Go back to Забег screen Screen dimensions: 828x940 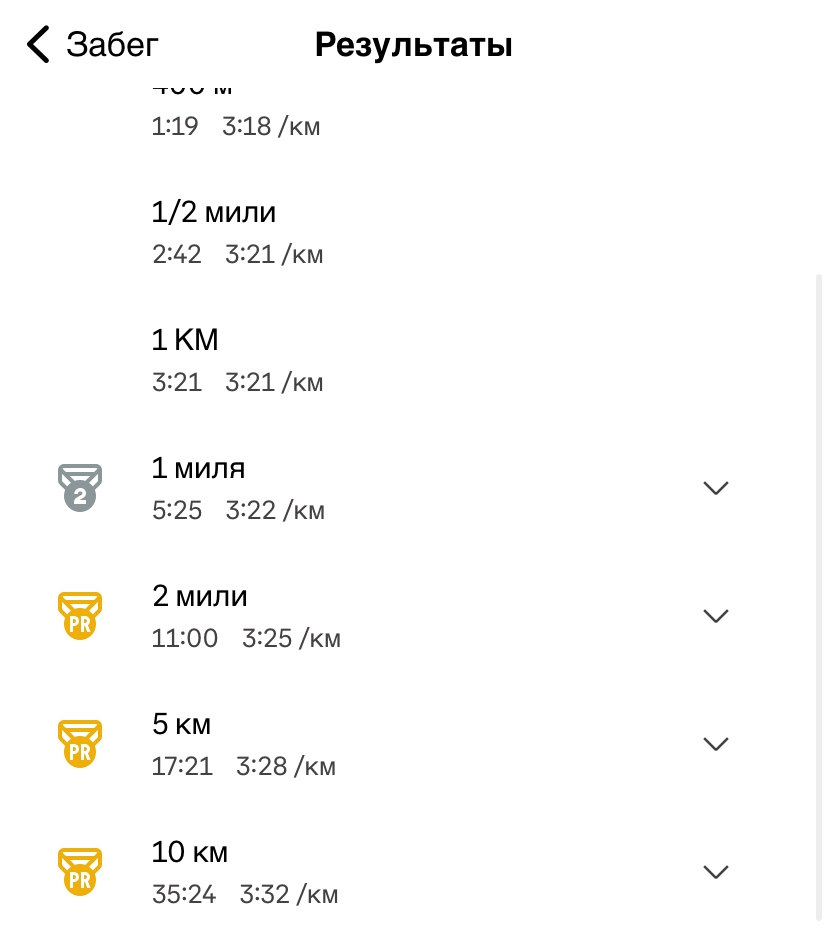click(111, 45)
